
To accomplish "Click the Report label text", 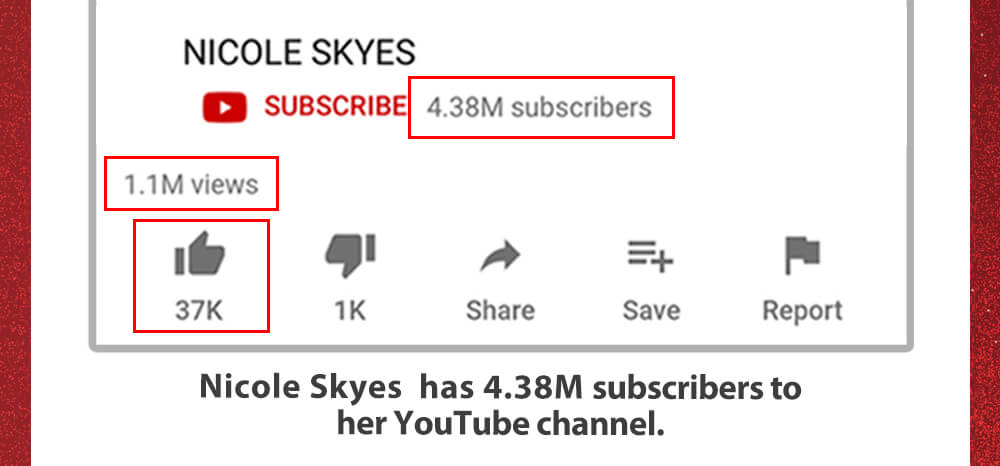I will coord(802,312).
